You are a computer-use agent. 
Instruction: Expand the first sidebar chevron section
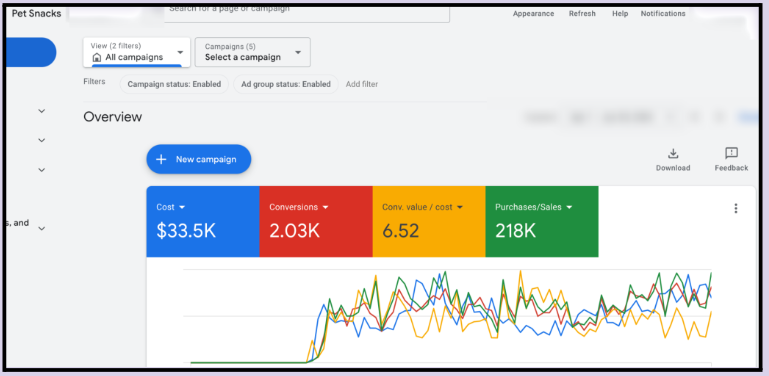coord(42,111)
